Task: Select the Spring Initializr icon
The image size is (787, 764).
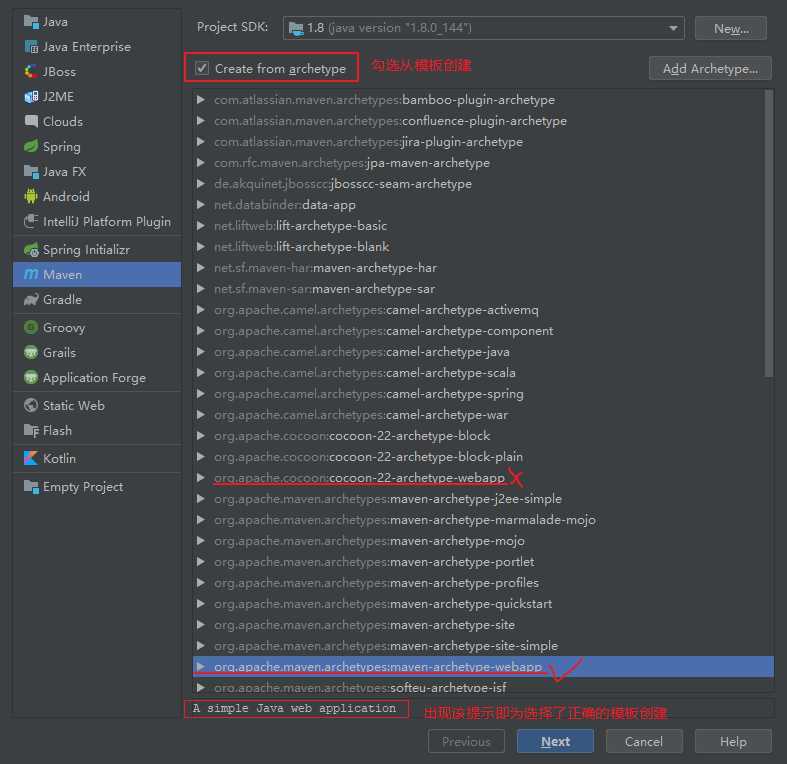Action: 31,249
